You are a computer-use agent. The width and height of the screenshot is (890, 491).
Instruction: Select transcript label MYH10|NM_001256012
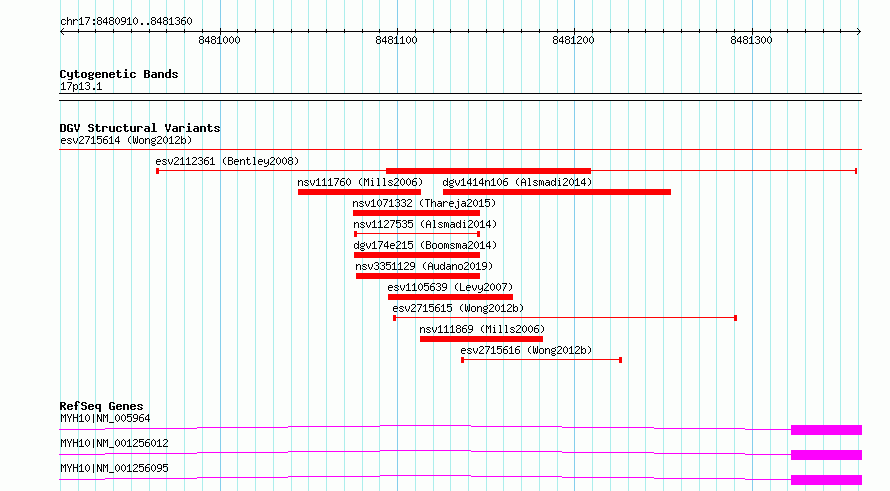[114, 443]
